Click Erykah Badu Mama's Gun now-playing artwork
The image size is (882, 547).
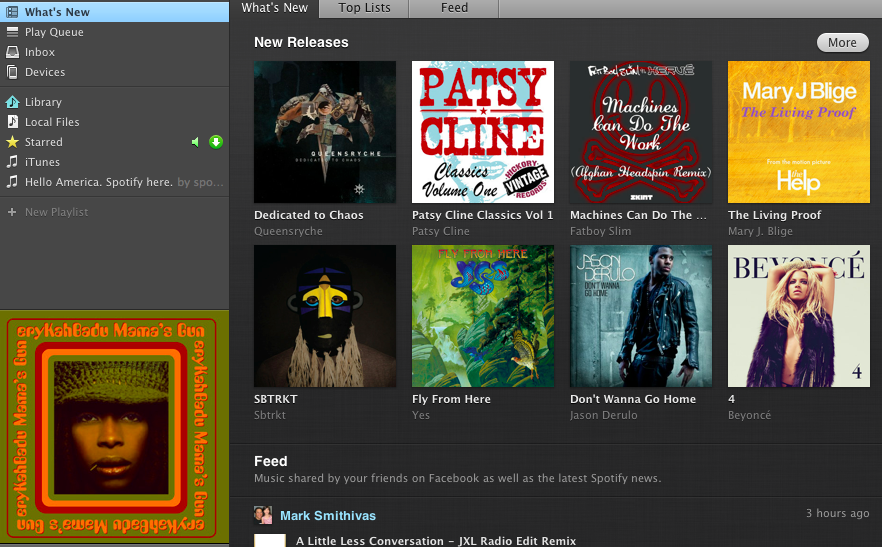click(114, 428)
